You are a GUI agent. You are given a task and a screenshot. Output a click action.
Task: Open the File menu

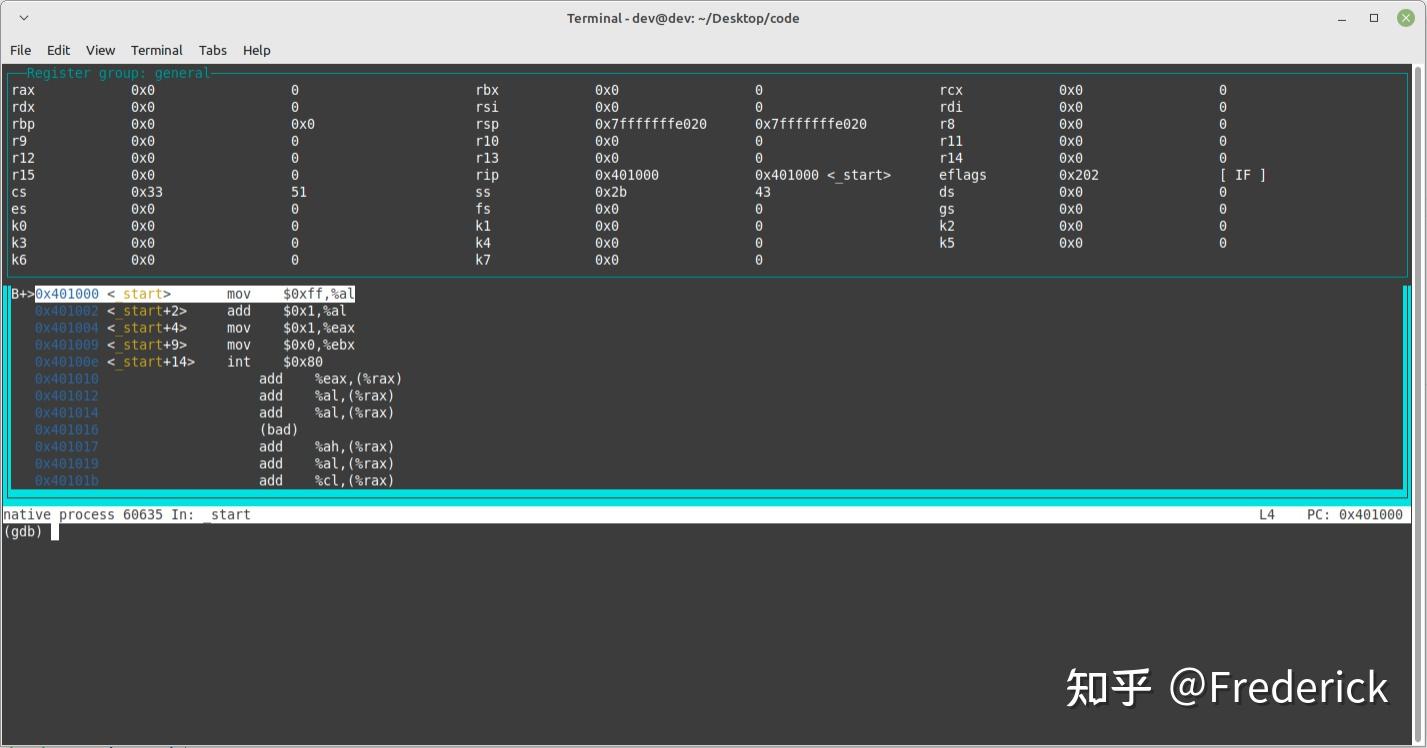pos(20,50)
